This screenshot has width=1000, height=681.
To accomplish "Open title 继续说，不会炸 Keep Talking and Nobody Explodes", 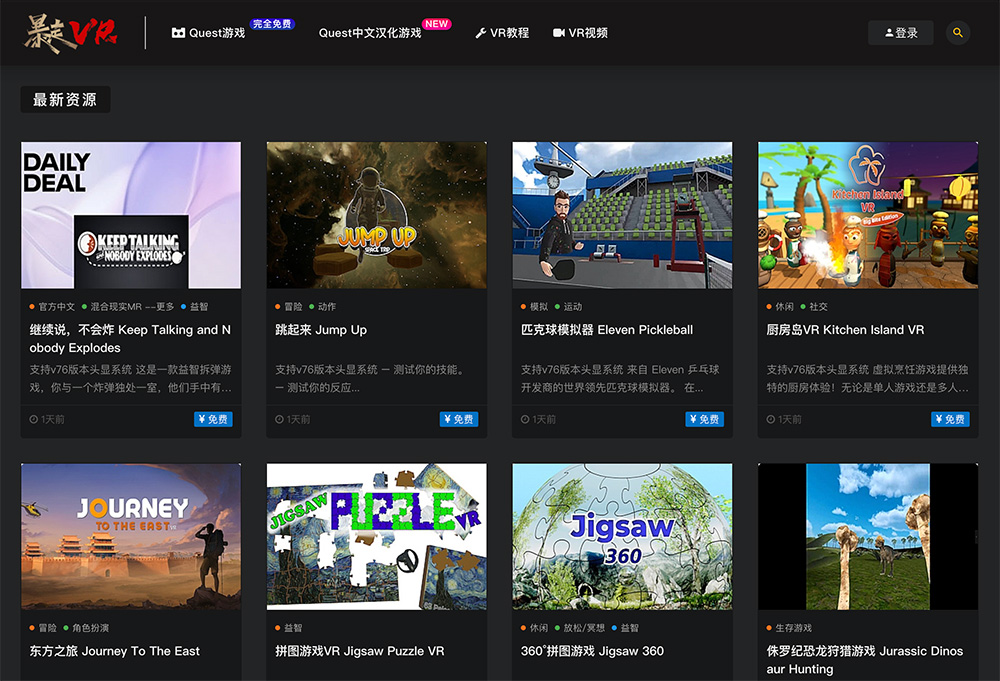I will [x=130, y=339].
